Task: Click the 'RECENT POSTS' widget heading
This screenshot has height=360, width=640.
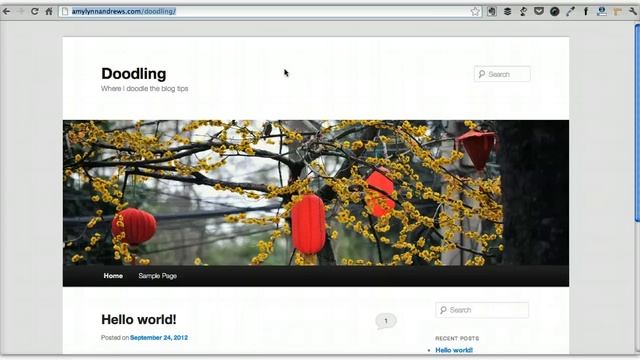Action: (457, 338)
